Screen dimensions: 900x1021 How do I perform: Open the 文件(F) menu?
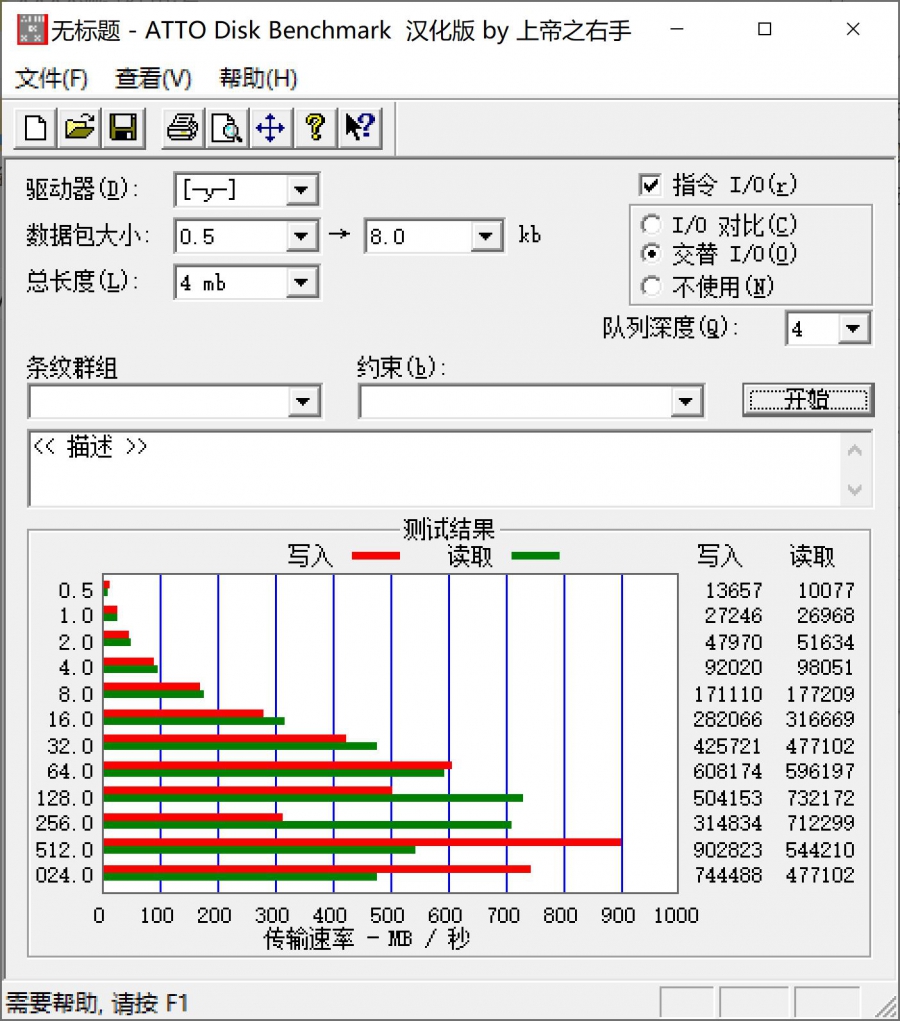[x=52, y=78]
